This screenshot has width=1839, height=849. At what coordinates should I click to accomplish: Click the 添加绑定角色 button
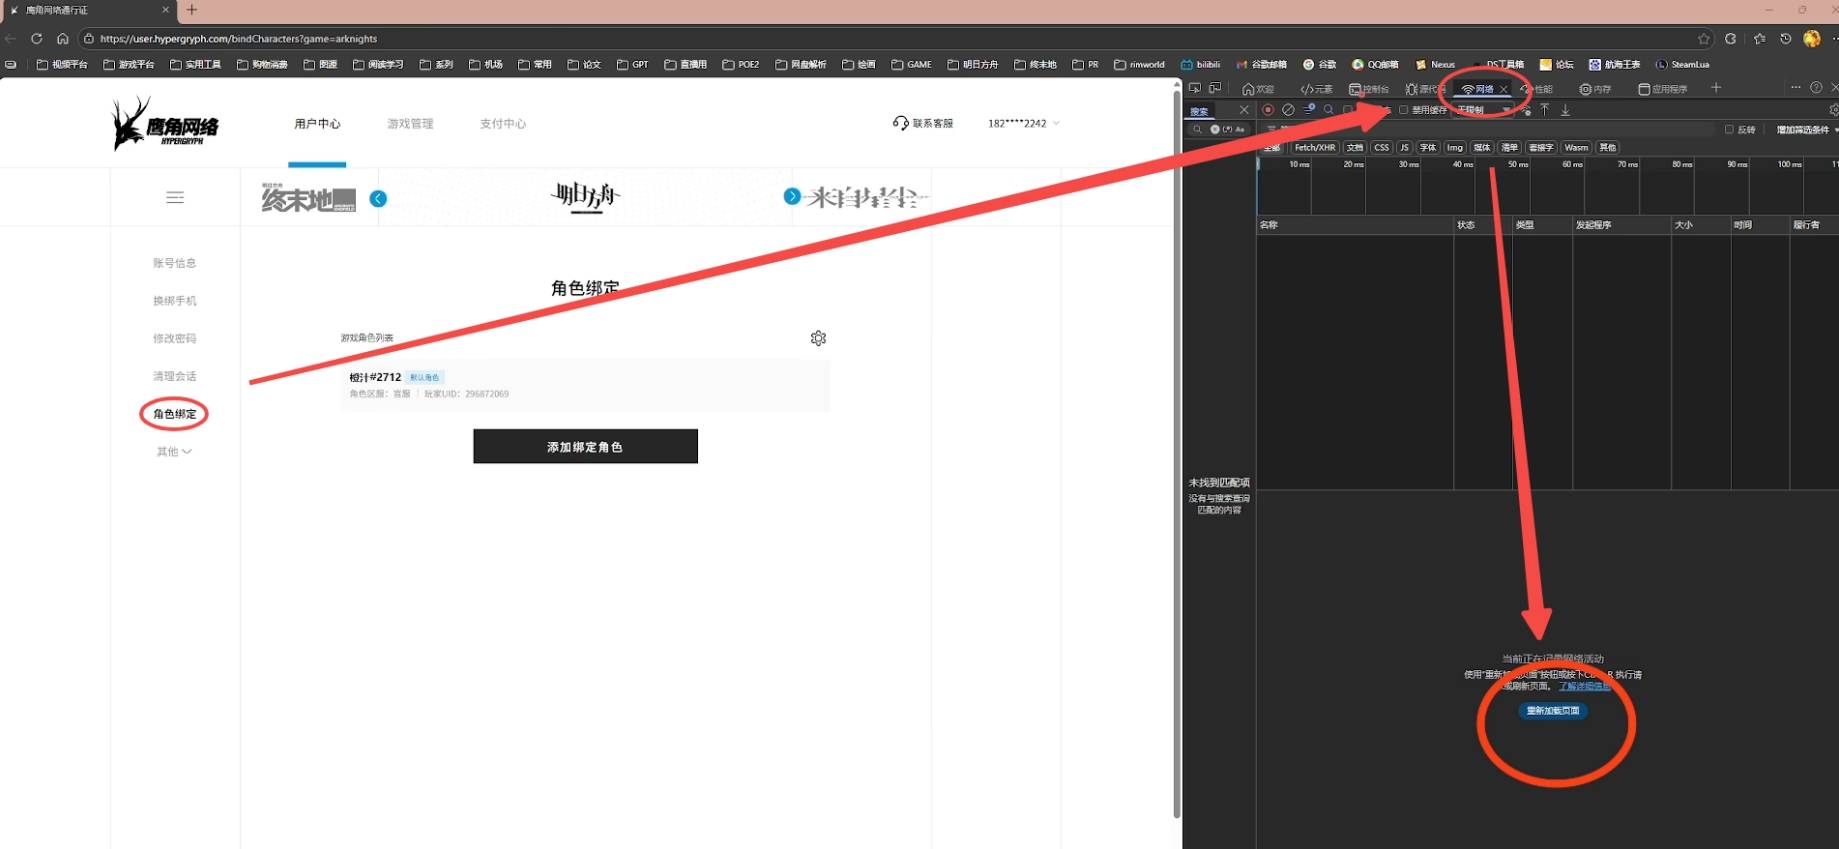tap(585, 447)
